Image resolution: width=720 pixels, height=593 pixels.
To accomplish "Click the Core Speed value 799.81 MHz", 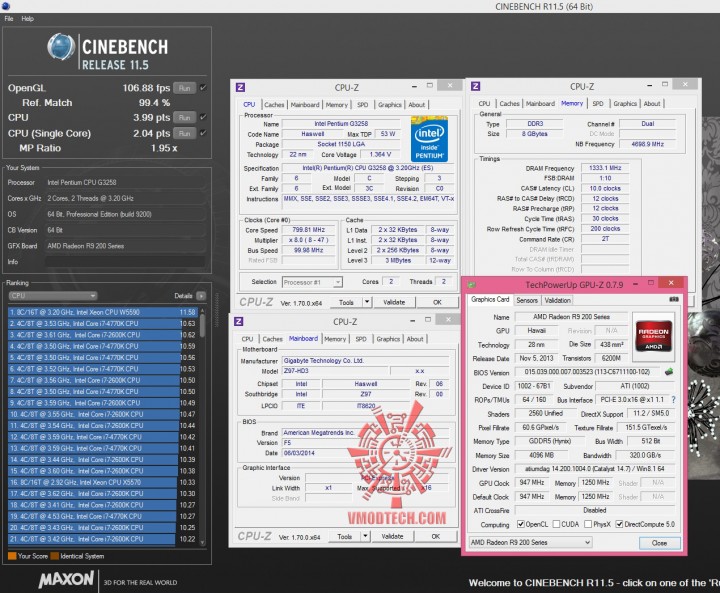I will (x=309, y=230).
